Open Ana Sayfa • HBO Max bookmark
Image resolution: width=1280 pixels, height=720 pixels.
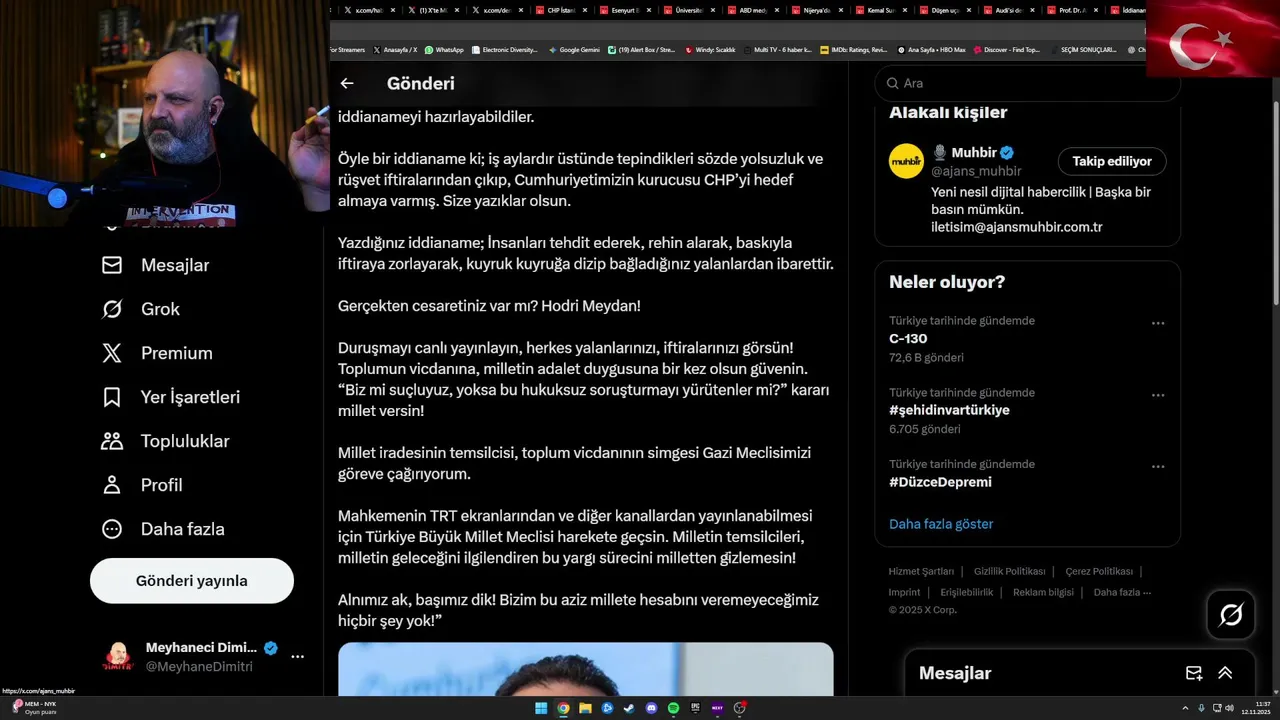point(932,49)
